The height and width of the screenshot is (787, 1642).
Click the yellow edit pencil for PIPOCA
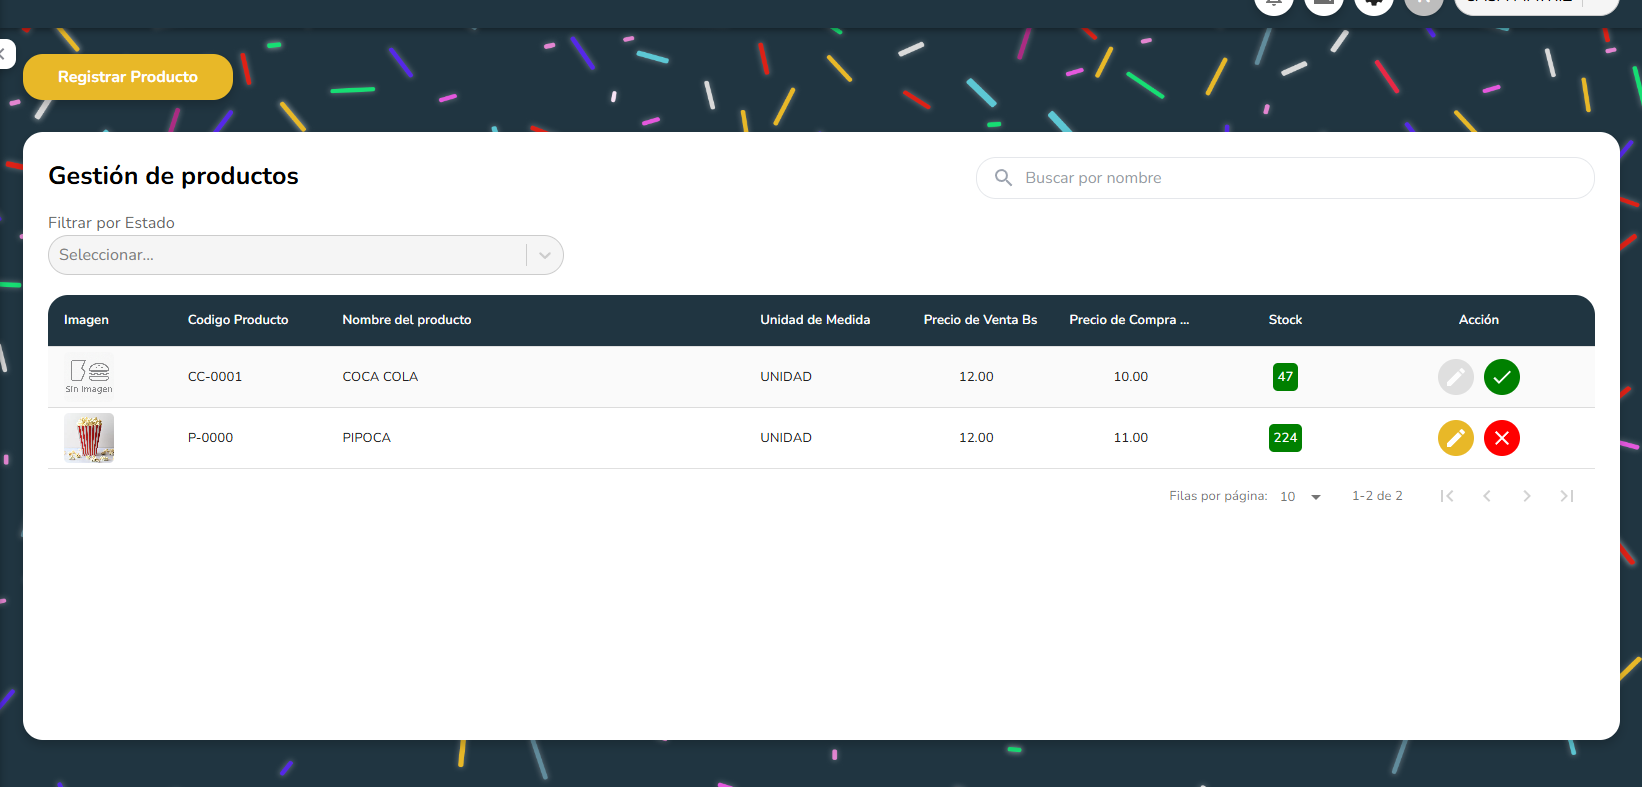(x=1455, y=438)
